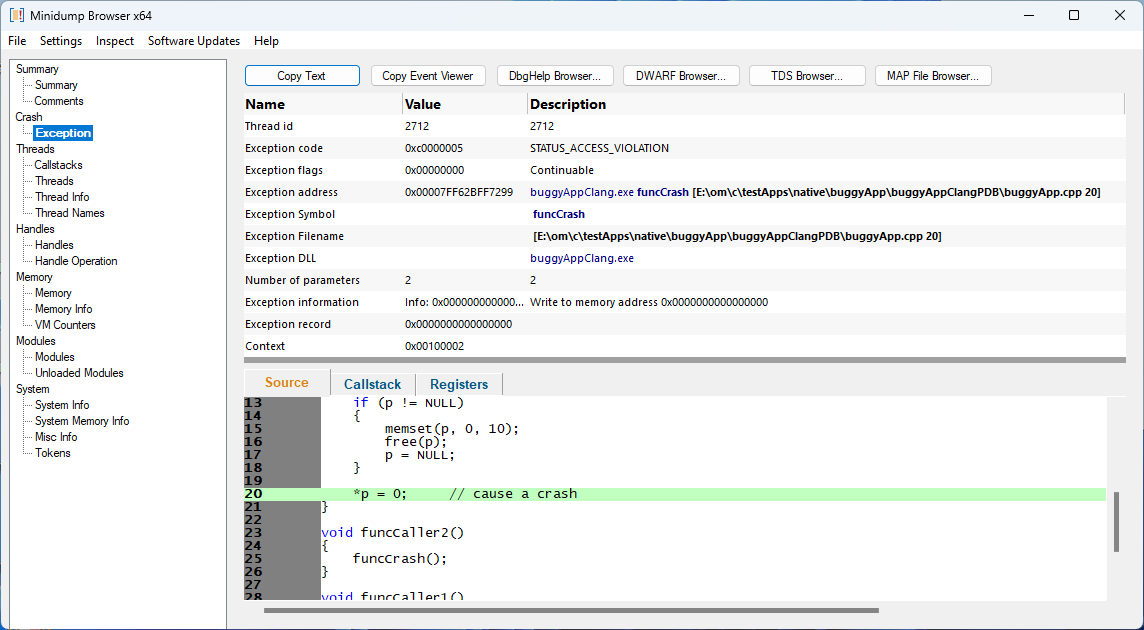The width and height of the screenshot is (1144, 630).
Task: Click the Copy Event Viewer button
Action: tap(428, 76)
